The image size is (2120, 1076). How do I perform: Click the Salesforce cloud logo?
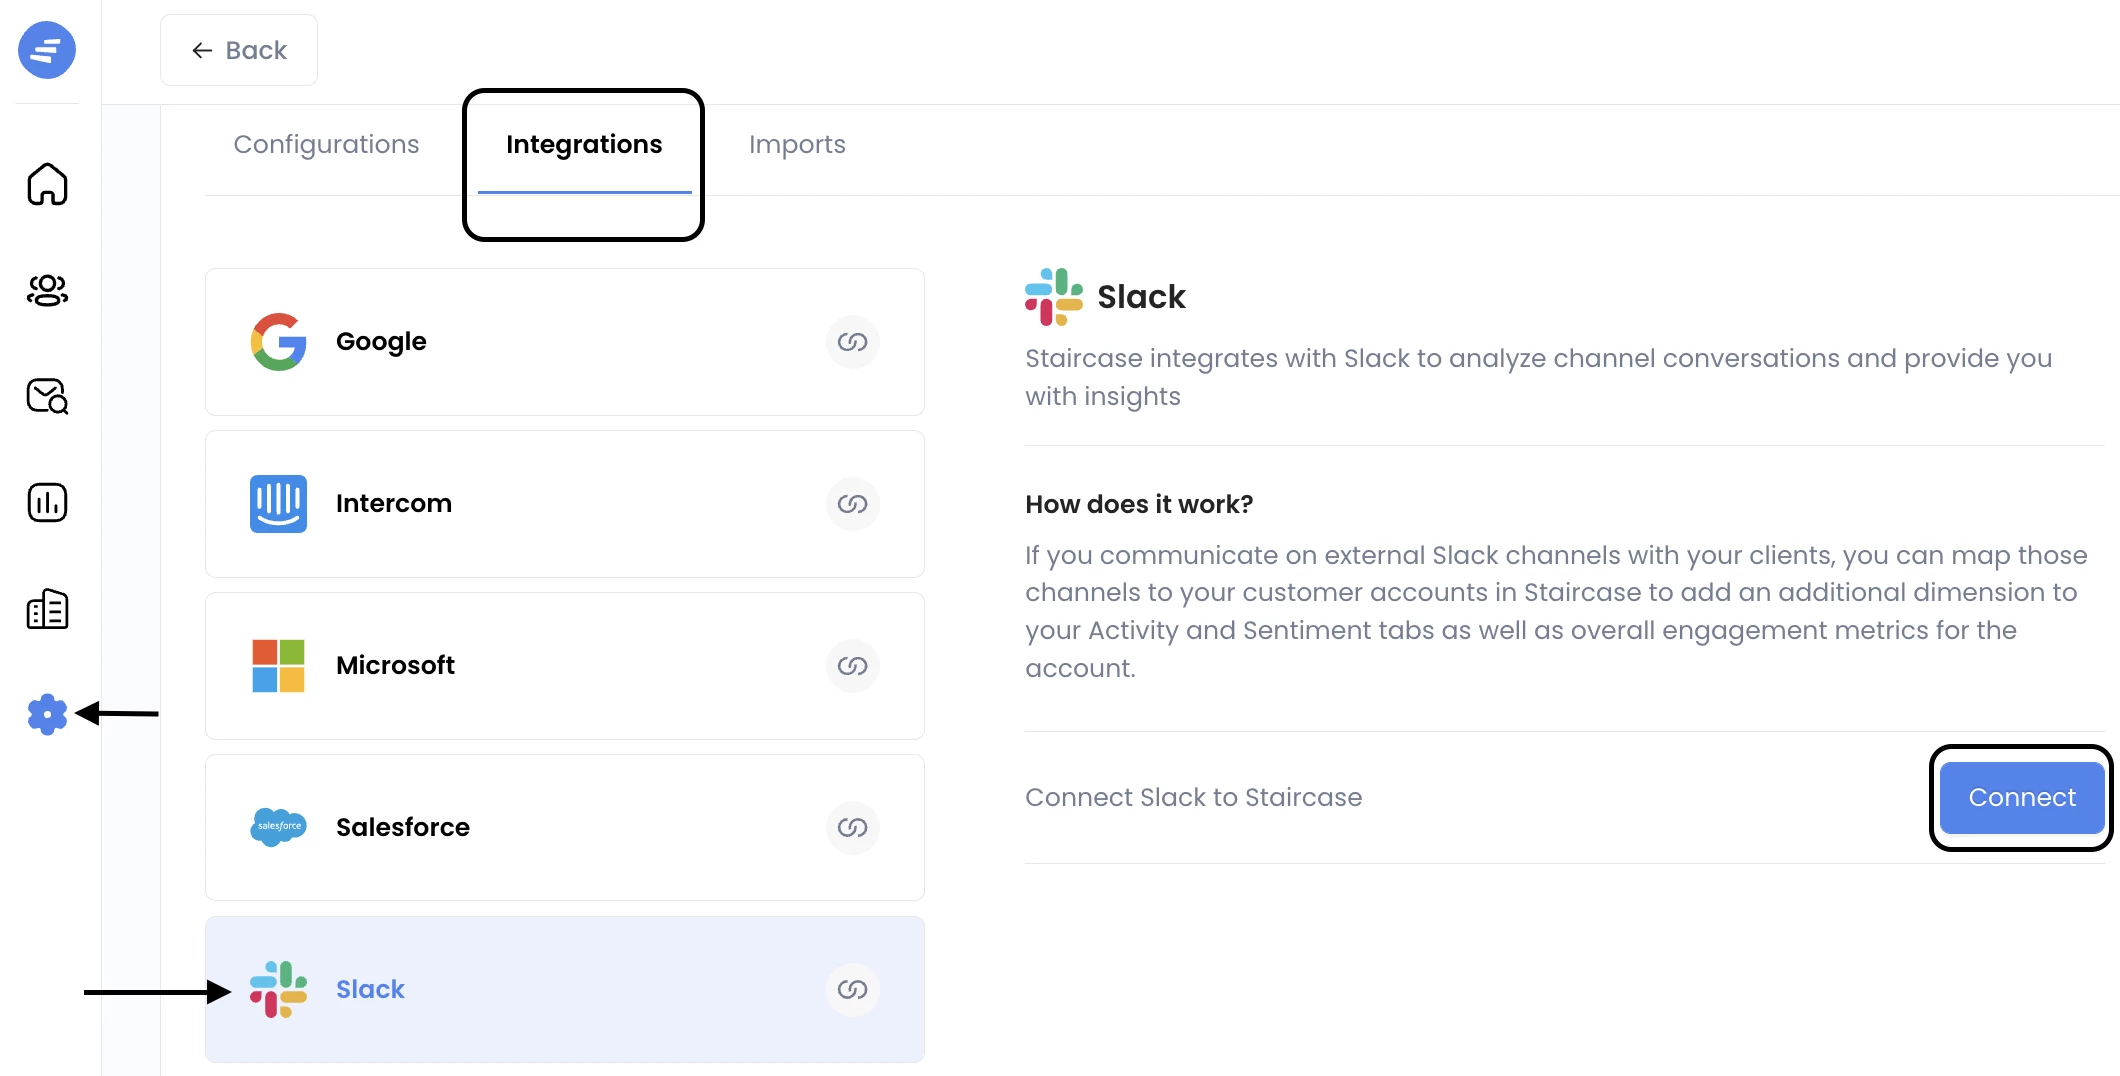[278, 827]
